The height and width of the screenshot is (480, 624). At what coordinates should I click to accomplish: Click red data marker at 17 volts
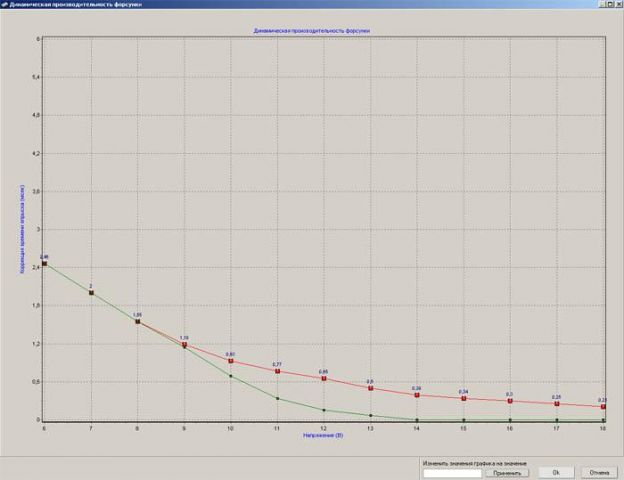click(557, 404)
